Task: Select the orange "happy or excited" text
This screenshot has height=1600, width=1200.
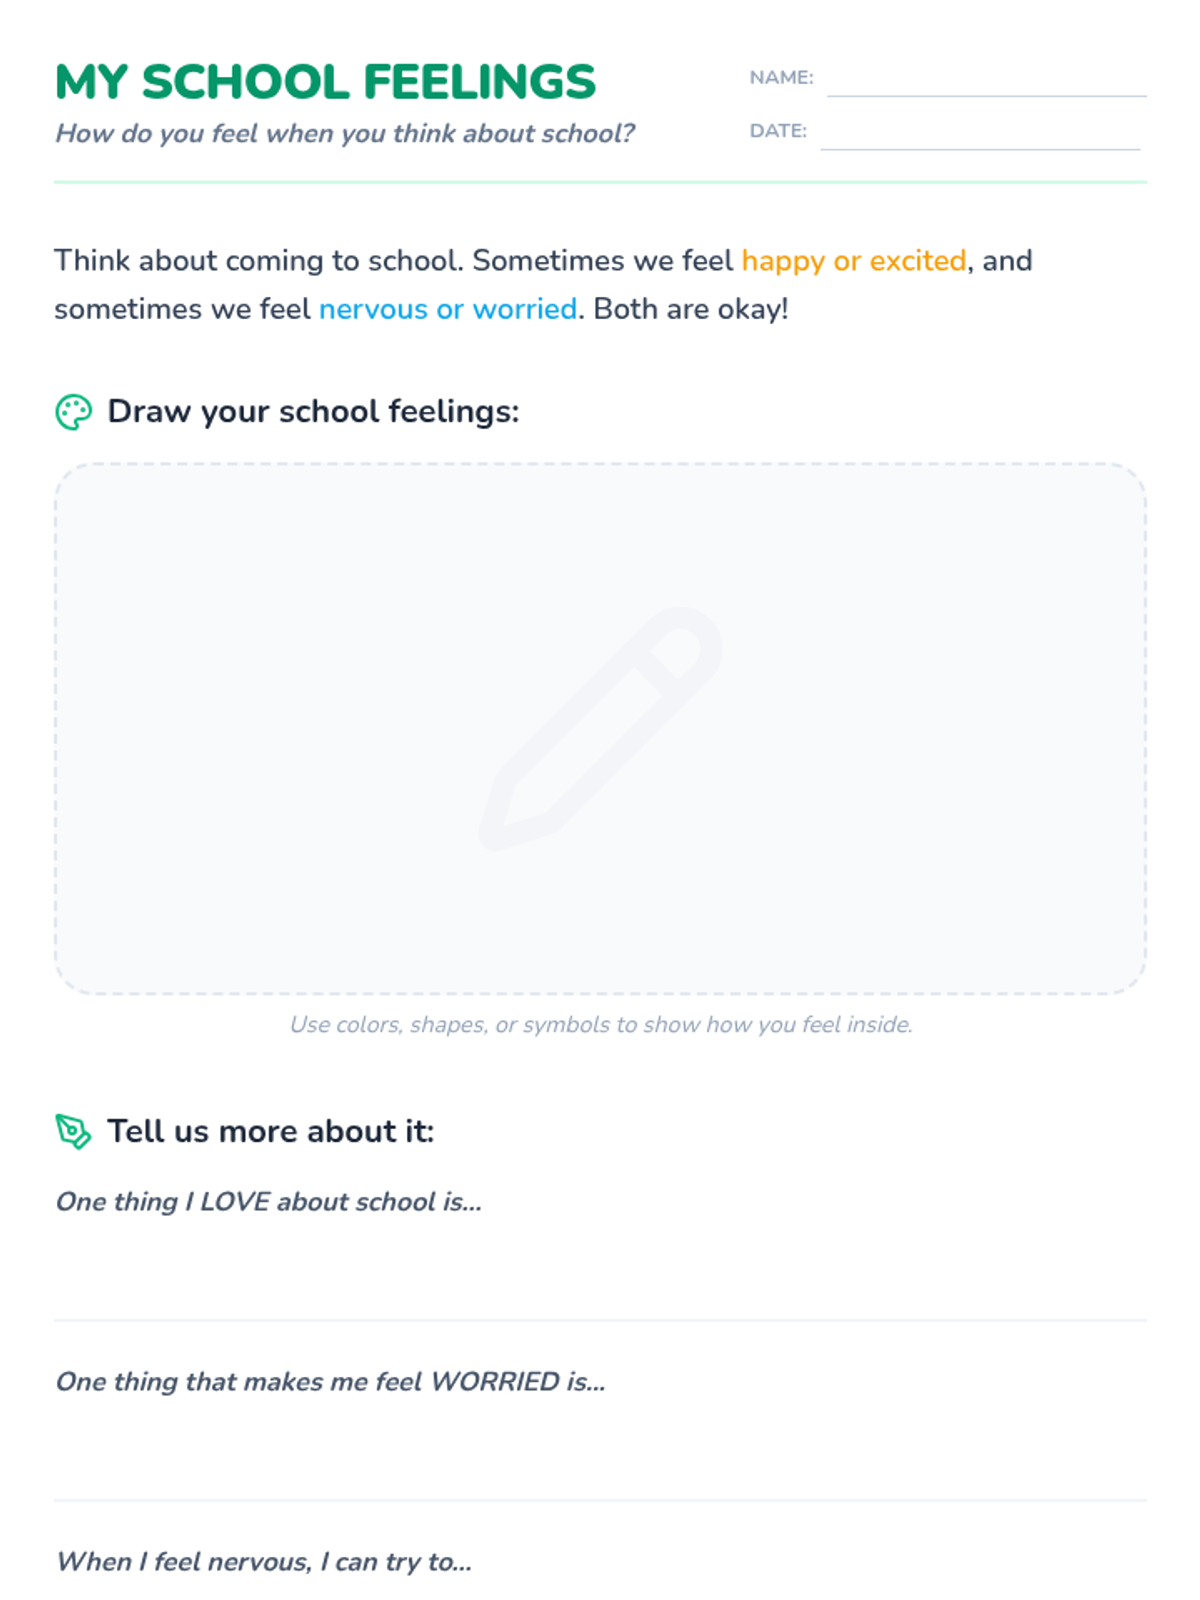Action: (x=853, y=261)
